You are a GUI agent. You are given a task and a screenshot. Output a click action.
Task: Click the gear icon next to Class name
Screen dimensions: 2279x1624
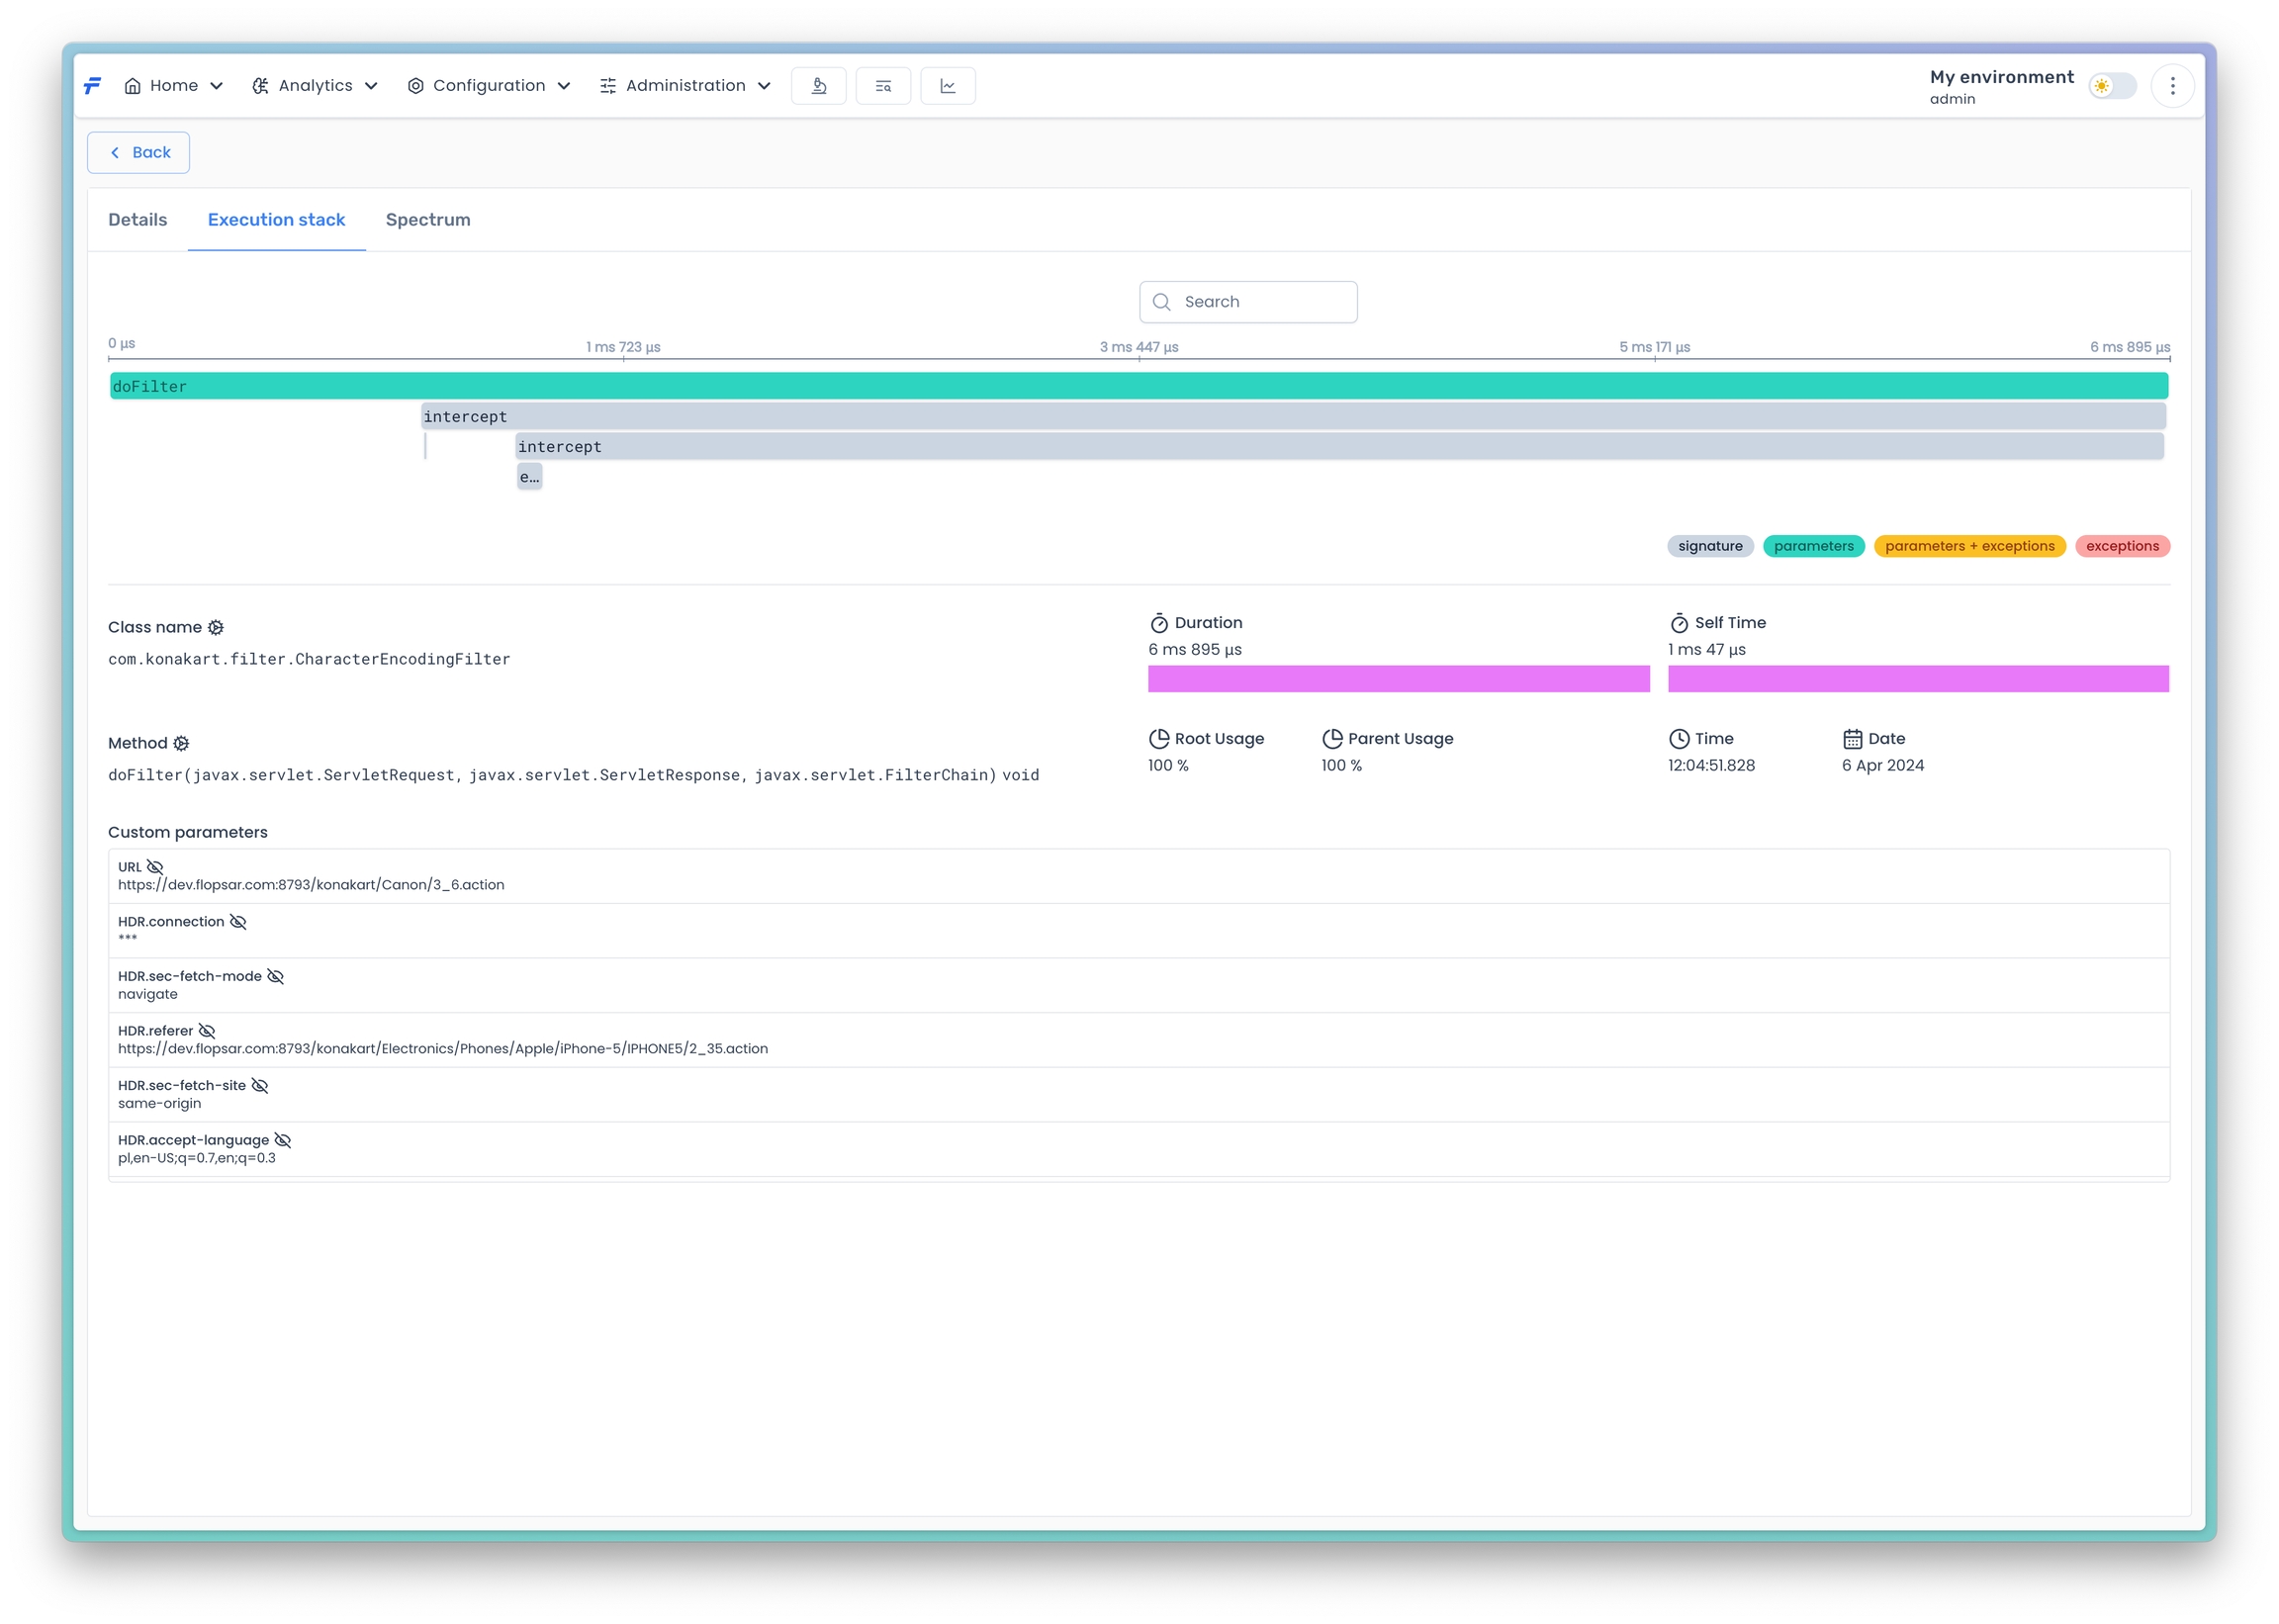[x=216, y=628]
